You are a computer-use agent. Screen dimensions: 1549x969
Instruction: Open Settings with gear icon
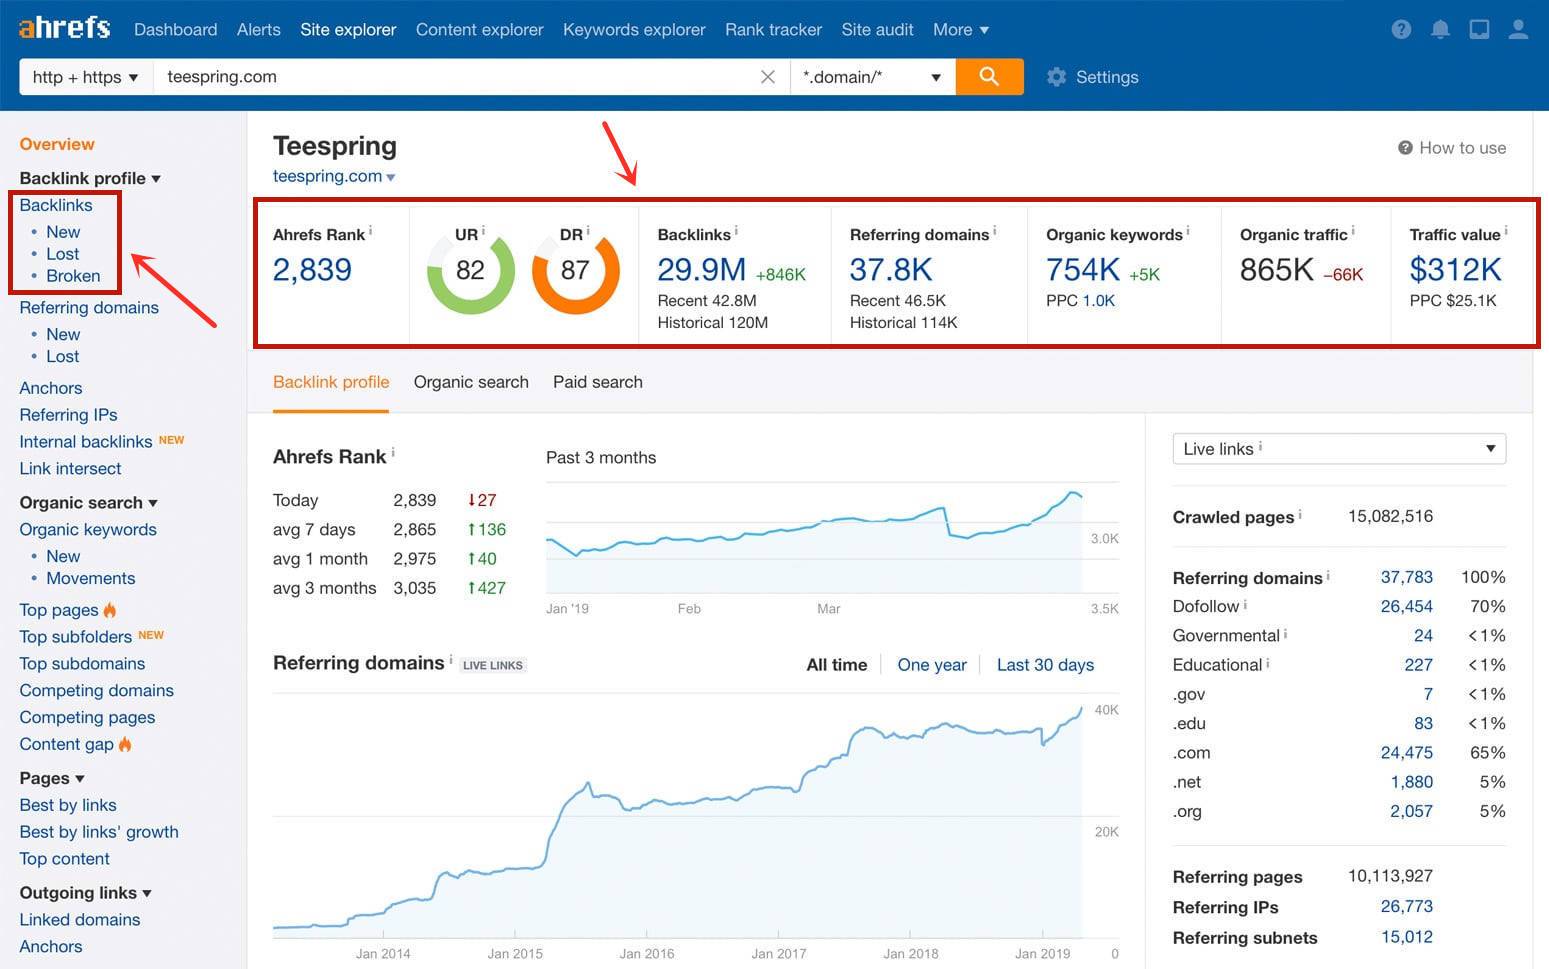1092,77
